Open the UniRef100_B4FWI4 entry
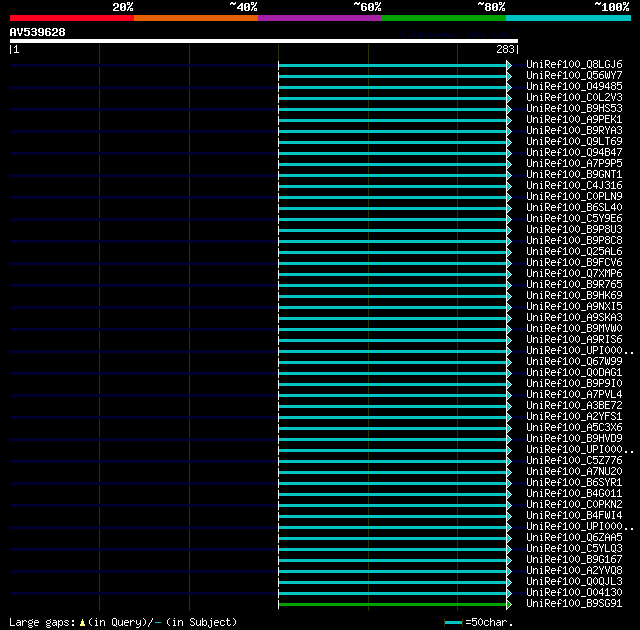Viewport: 640px width, 630px height. click(574, 516)
